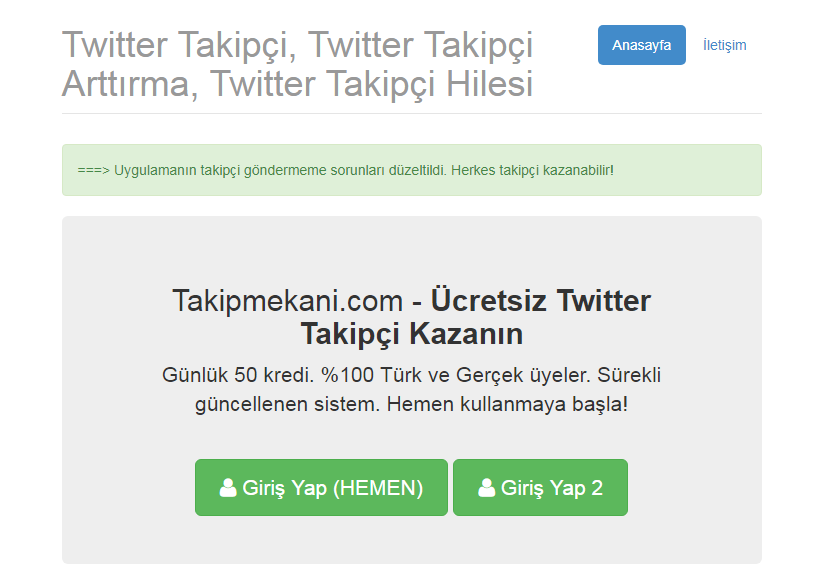Click the 'Hemen kullanmaya başla!' sentence
Image resolution: width=831 pixels, height=579 pixels.
(x=507, y=404)
